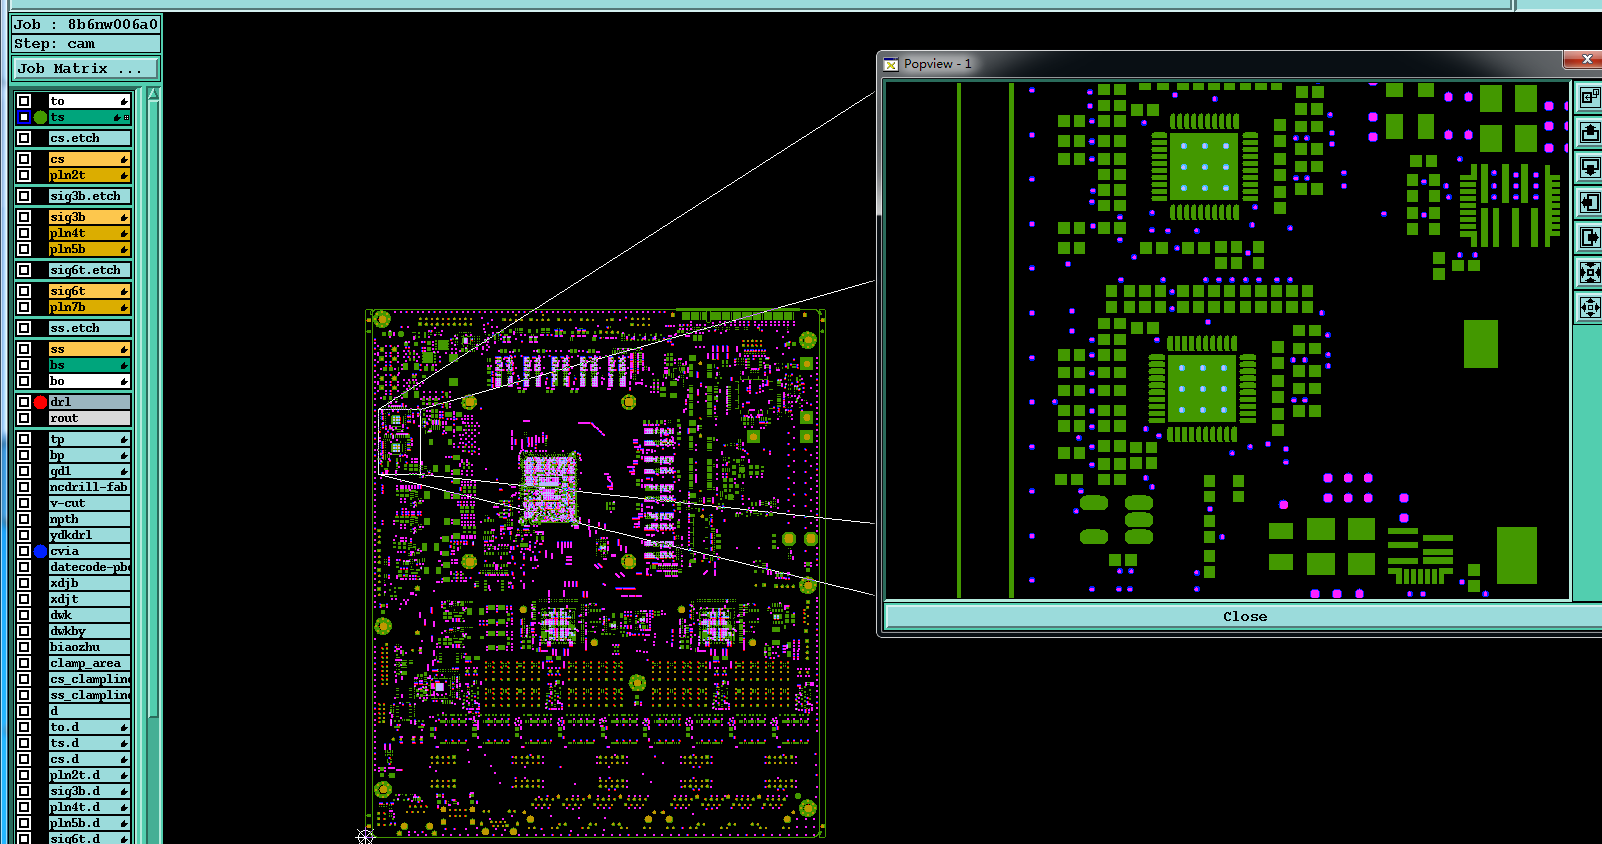1602x844 pixels.
Task: Select the clamp_area layer name
Action: point(90,663)
